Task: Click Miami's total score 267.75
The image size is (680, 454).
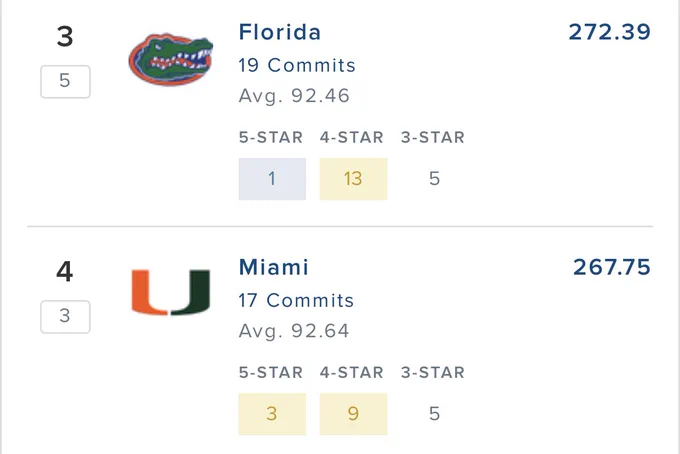Action: (612, 267)
